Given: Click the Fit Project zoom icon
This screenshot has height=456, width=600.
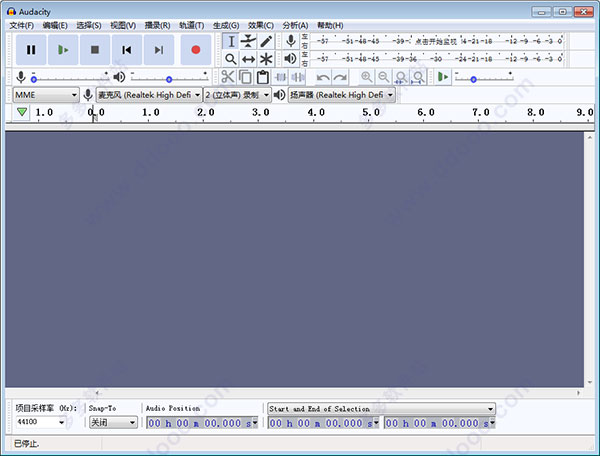Looking at the screenshot, I should tap(418, 77).
